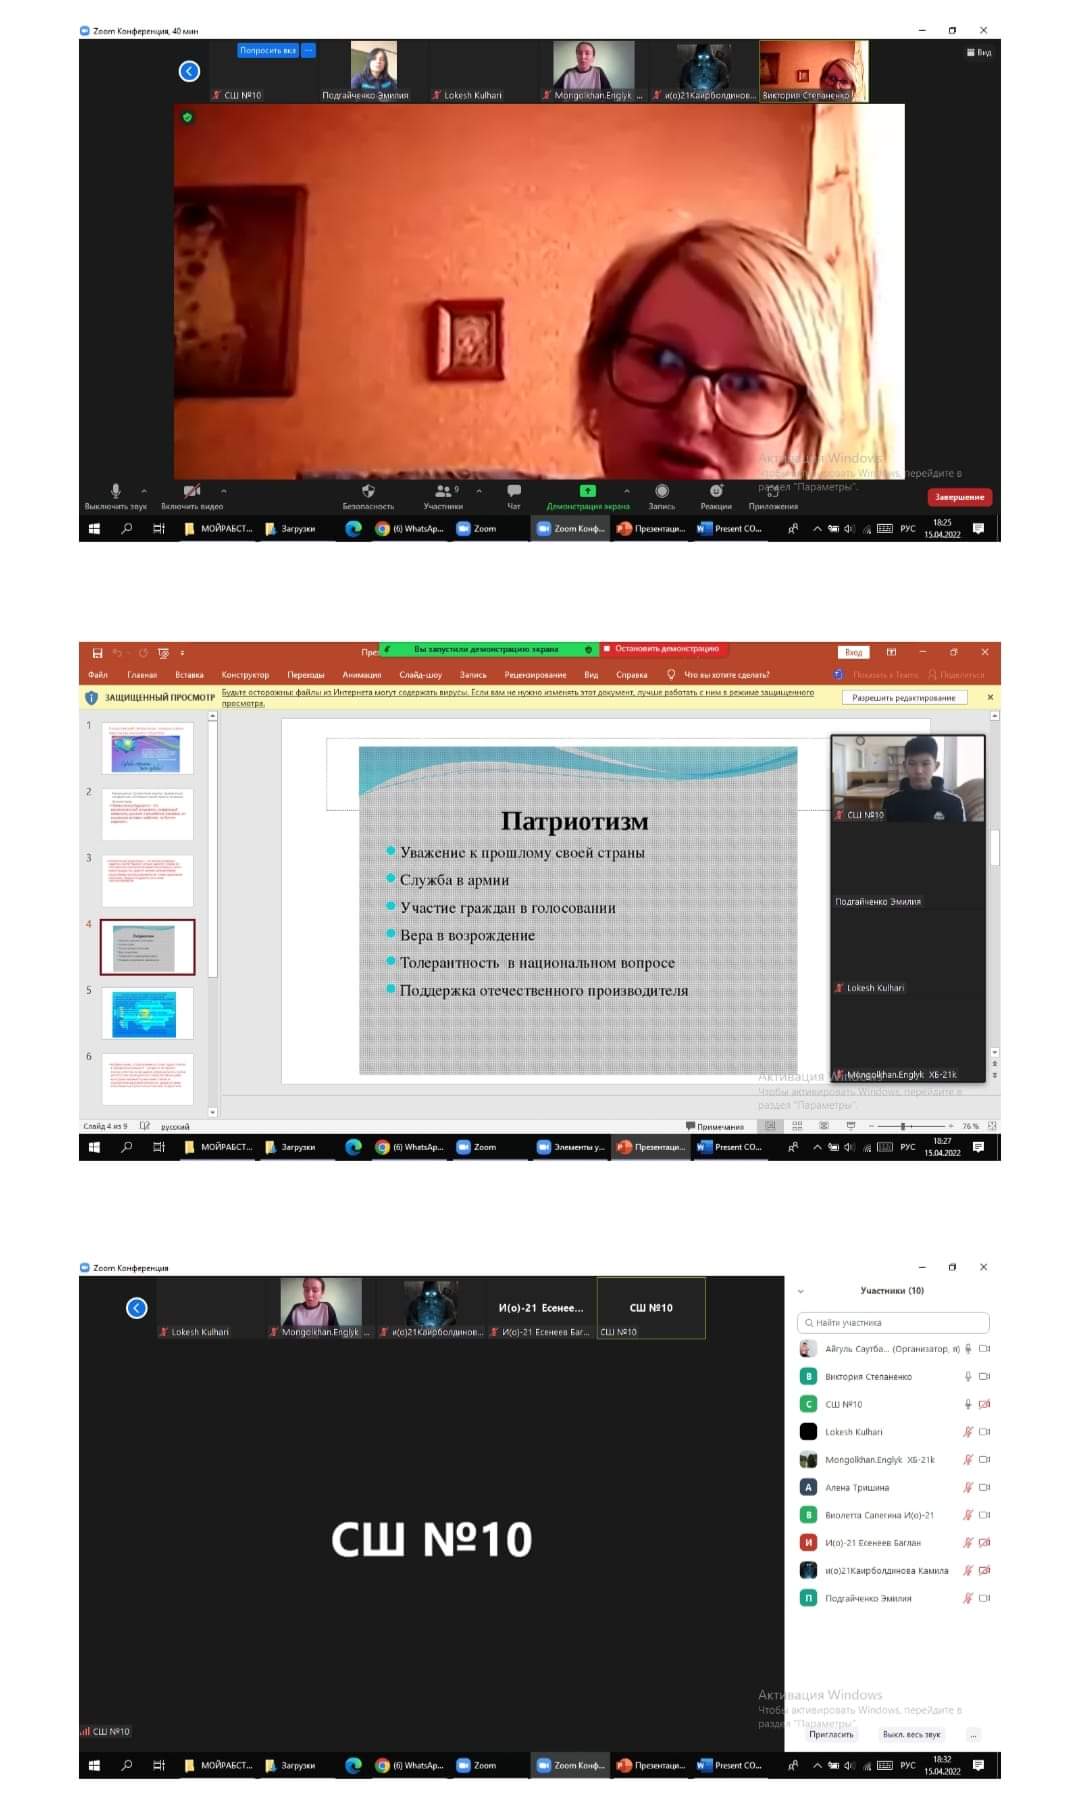Click the green Демонстрация экрана share icon

(588, 490)
